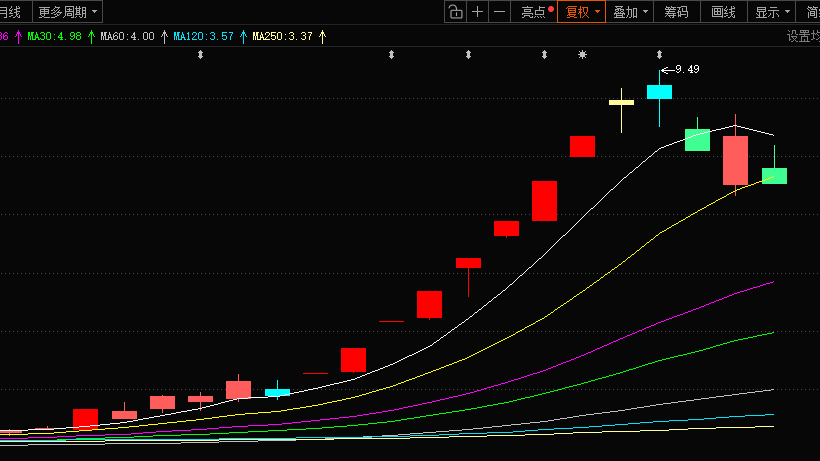Screen dimensions: 820x461
Task: Switch to the 月线 period tab
Action: [10, 11]
